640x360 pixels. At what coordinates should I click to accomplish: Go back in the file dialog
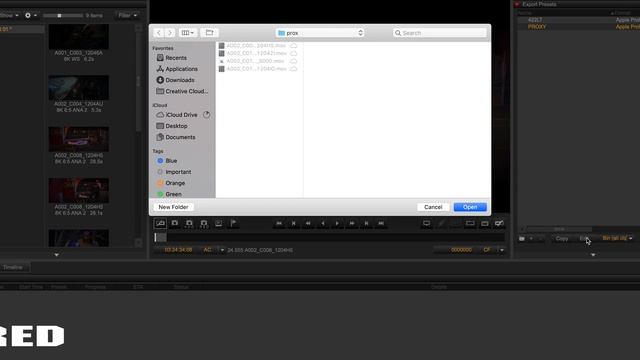click(x=159, y=33)
